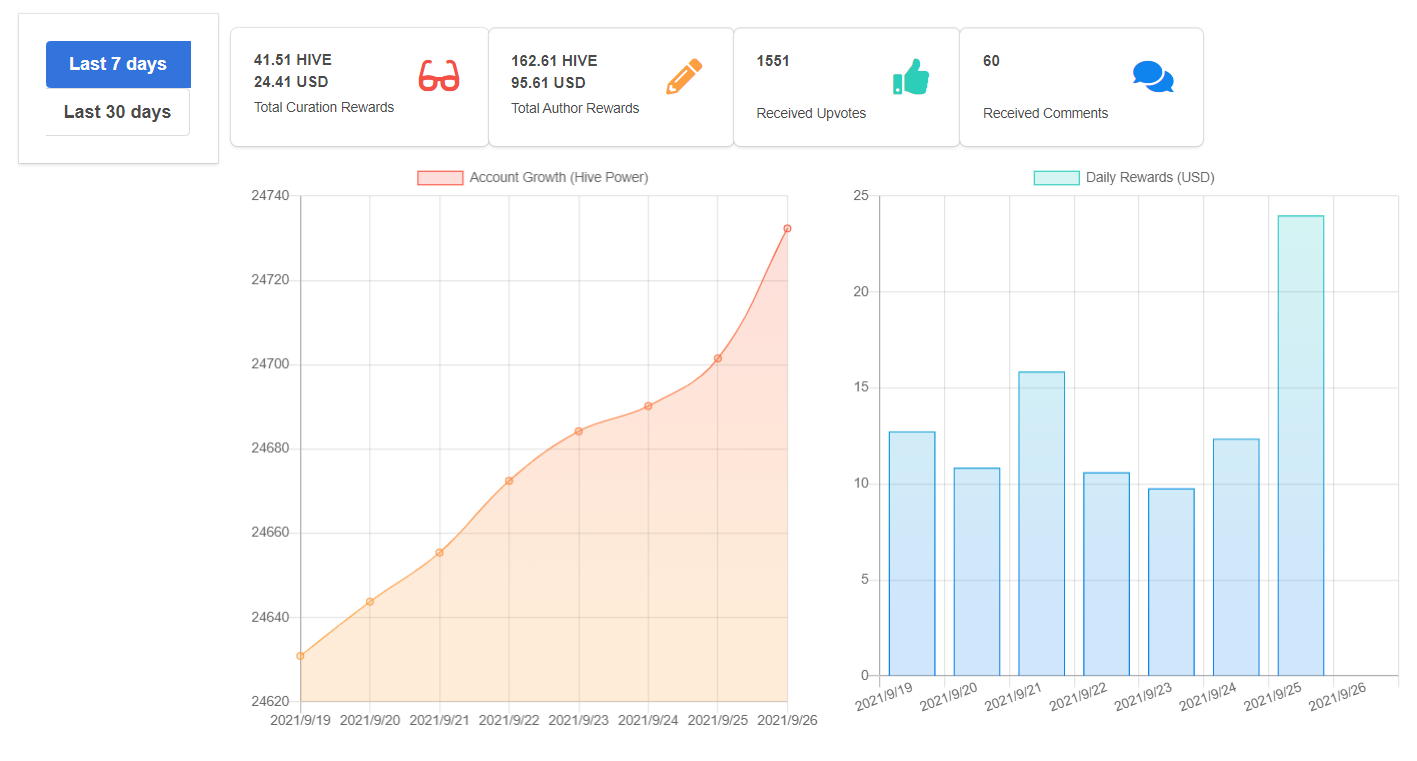
Task: Toggle the Account Growth legend swatch
Action: coord(440,177)
